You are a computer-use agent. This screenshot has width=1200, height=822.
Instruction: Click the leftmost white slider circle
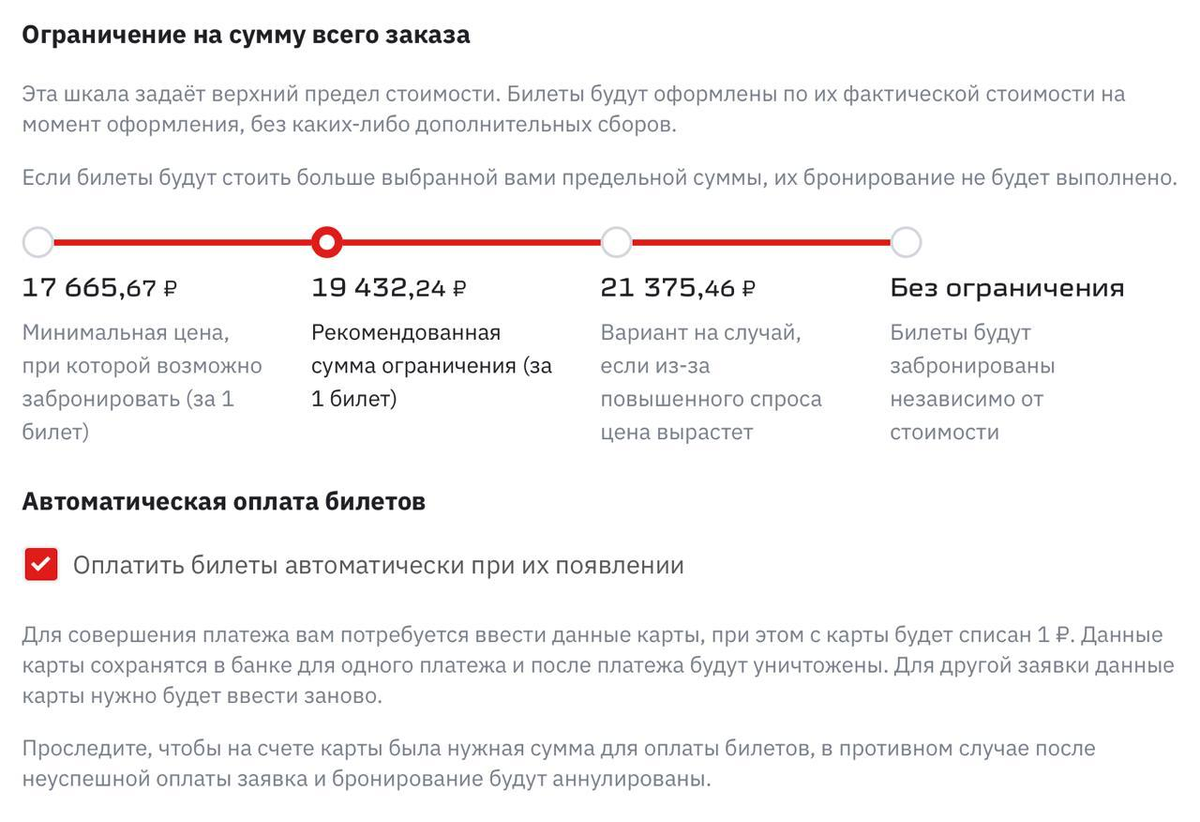click(x=38, y=241)
